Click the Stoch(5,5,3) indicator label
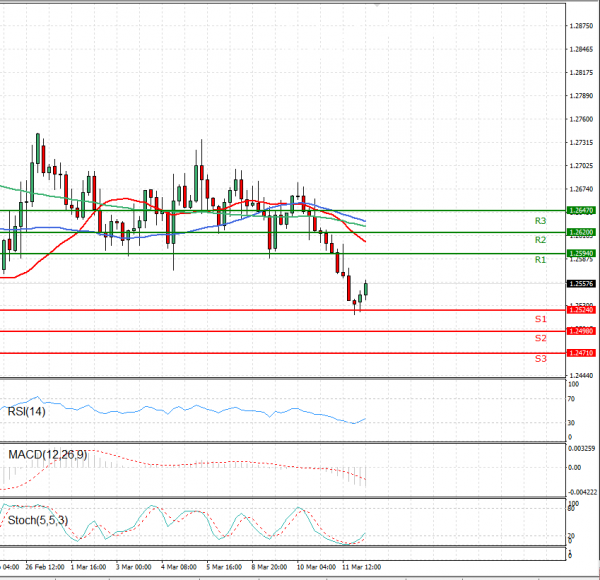Image resolution: width=600 pixels, height=580 pixels. coord(38,520)
